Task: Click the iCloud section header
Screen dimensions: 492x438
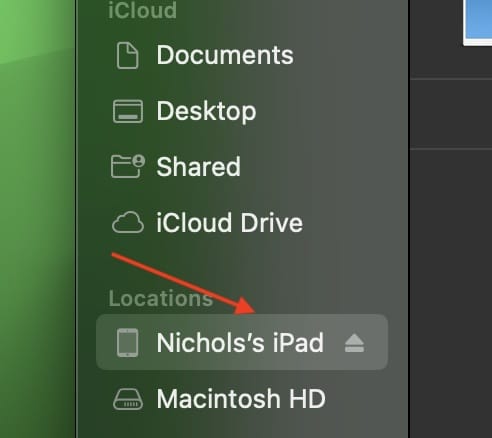Action: (142, 10)
